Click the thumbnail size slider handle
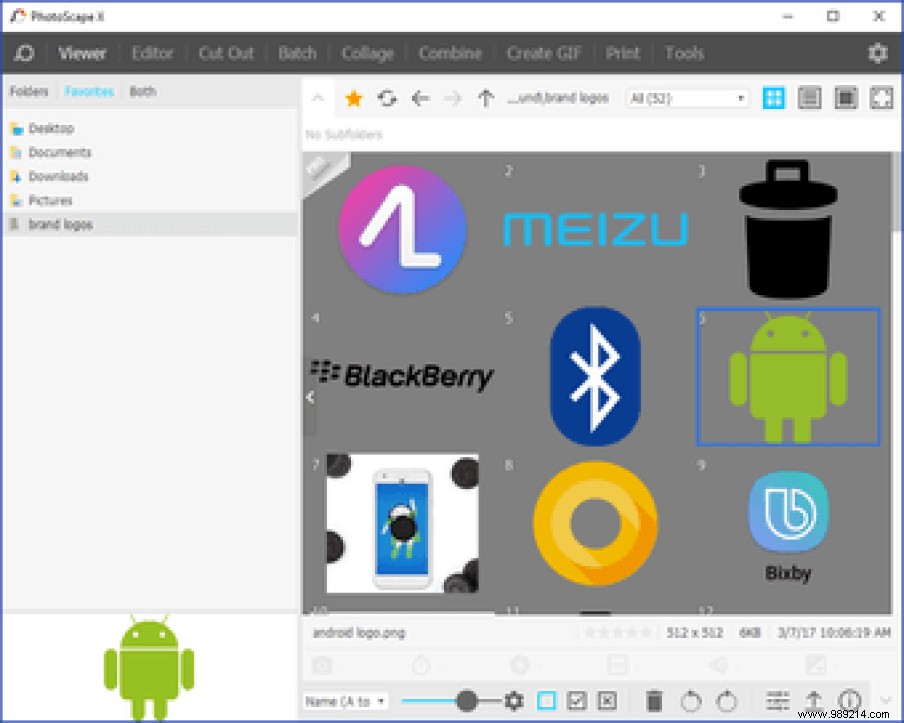The image size is (904, 723). (466, 701)
